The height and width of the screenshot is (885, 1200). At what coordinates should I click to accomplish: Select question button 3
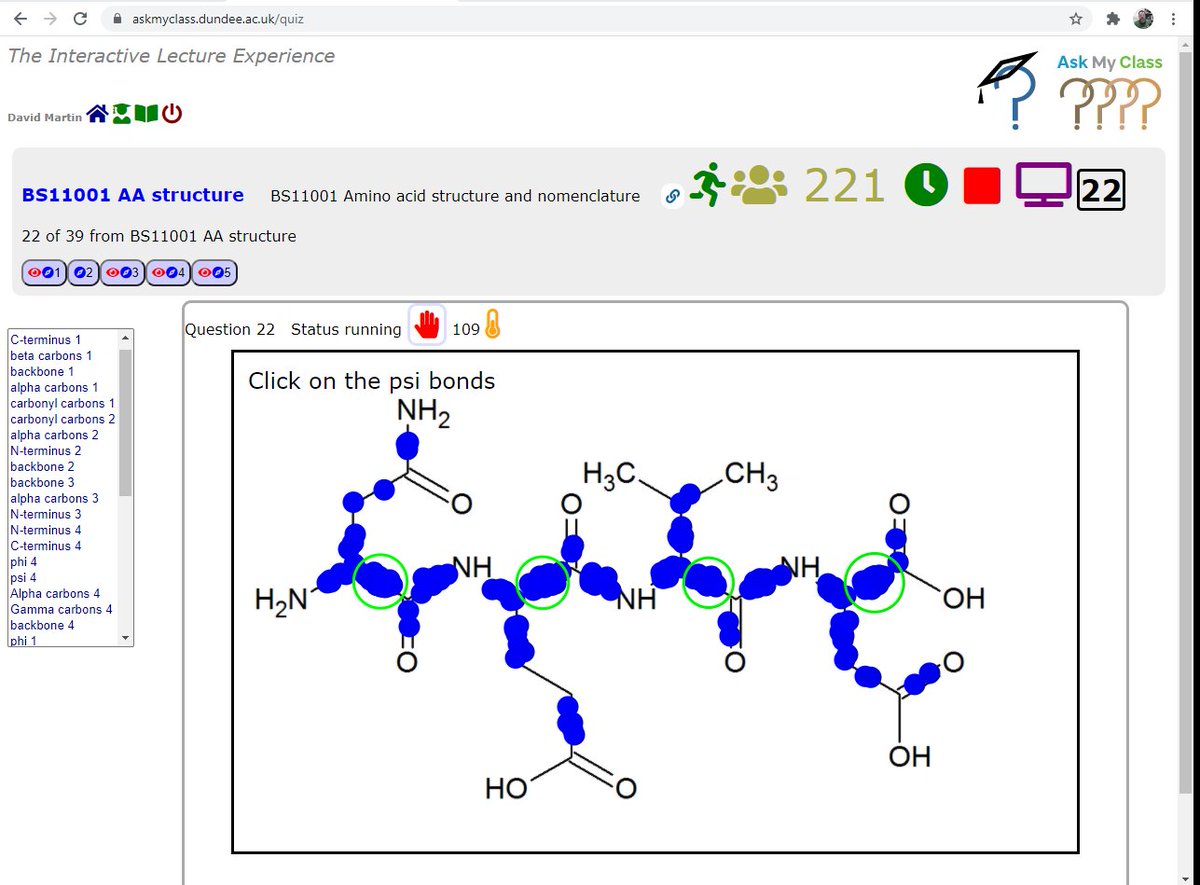(122, 272)
